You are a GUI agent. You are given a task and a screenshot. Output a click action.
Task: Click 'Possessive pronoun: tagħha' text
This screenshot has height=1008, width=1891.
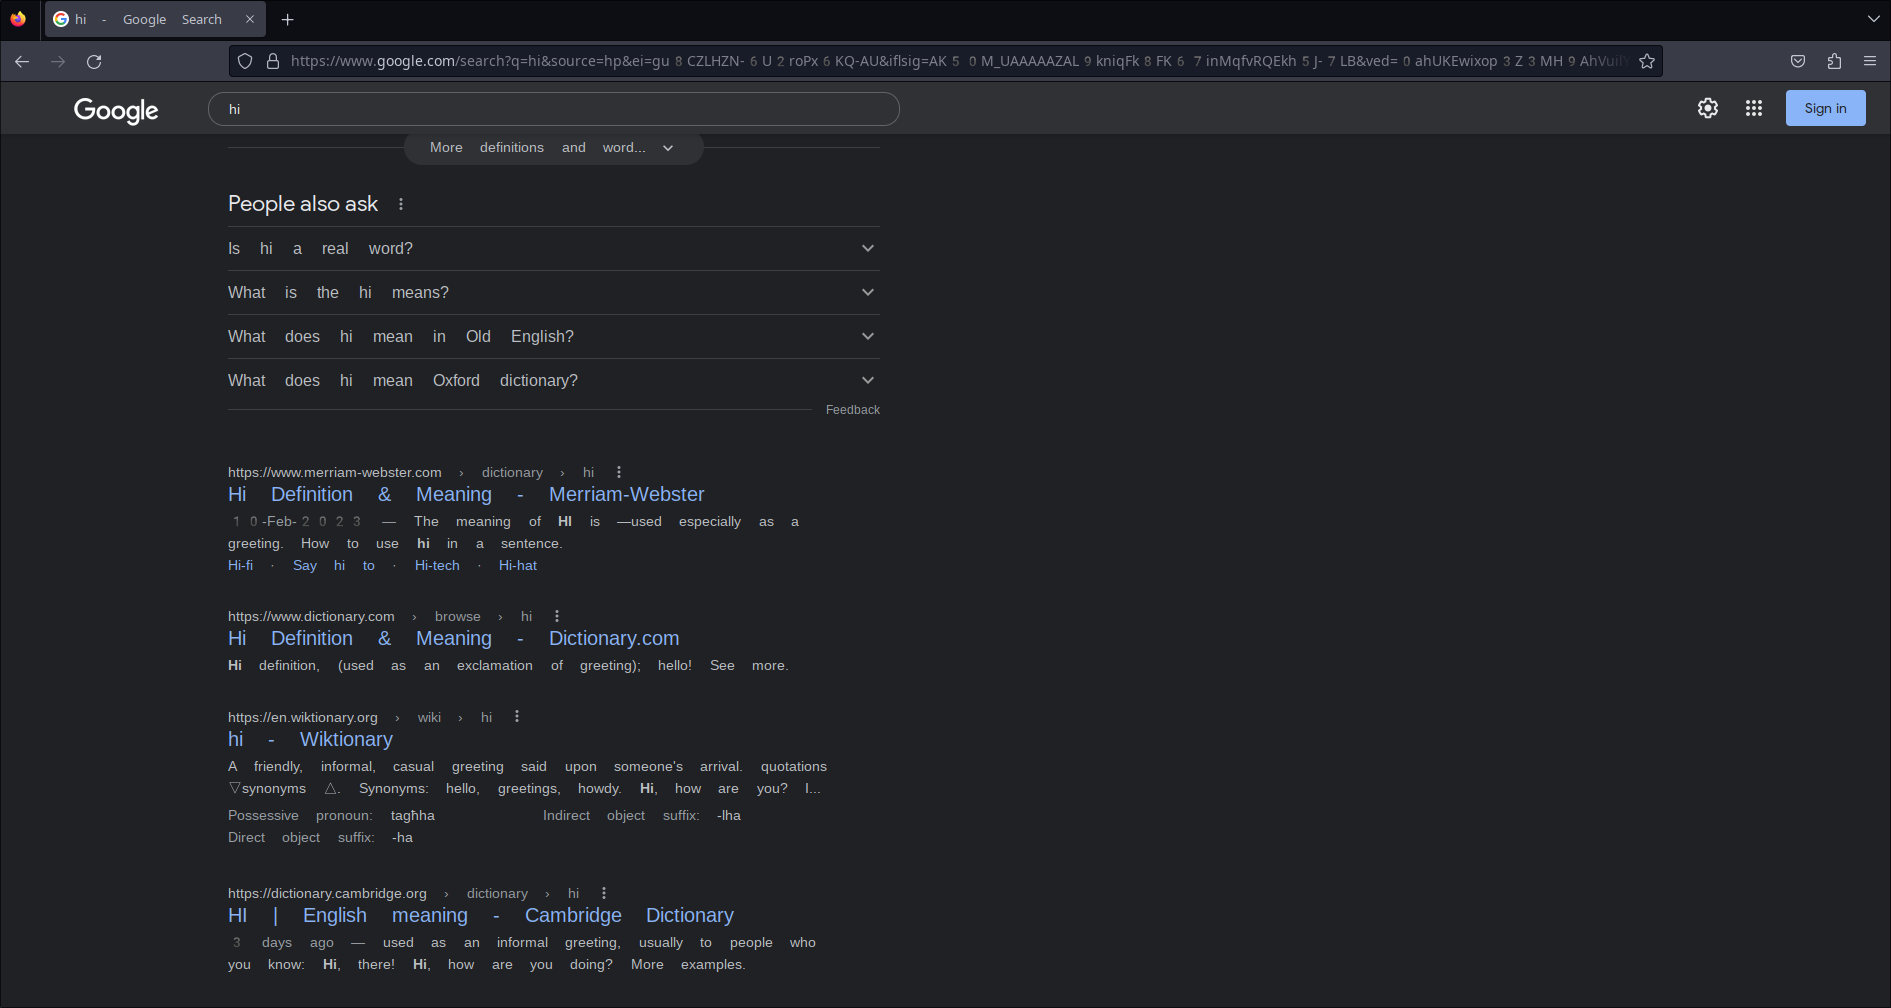(x=331, y=815)
